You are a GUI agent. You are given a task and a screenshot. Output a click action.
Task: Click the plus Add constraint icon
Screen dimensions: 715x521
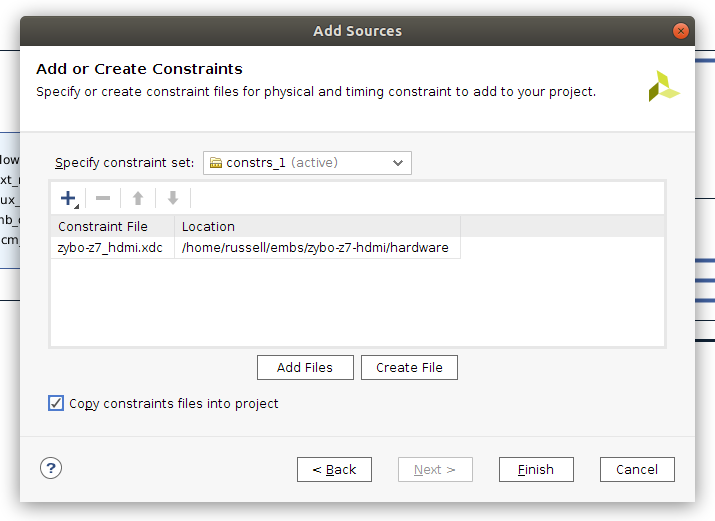[x=68, y=198]
